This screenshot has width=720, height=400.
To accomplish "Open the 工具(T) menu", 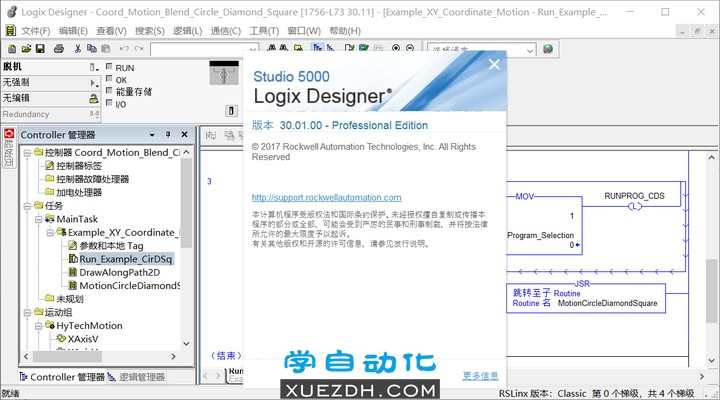I will coord(264,31).
